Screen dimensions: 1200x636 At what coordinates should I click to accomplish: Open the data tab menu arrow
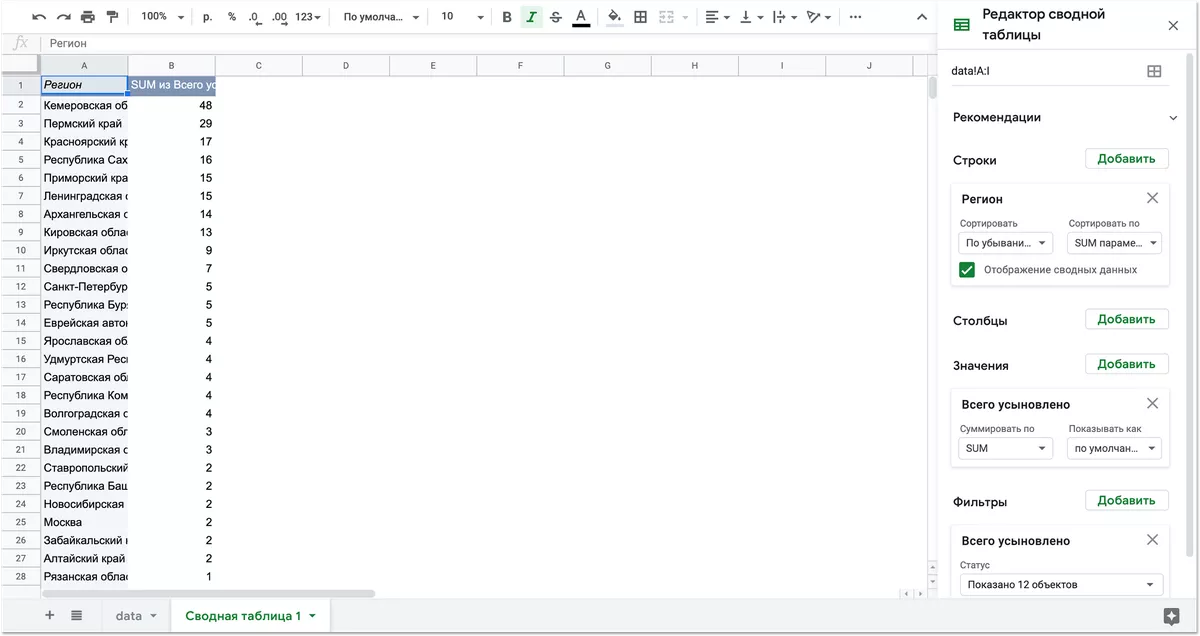pyautogui.click(x=153, y=616)
